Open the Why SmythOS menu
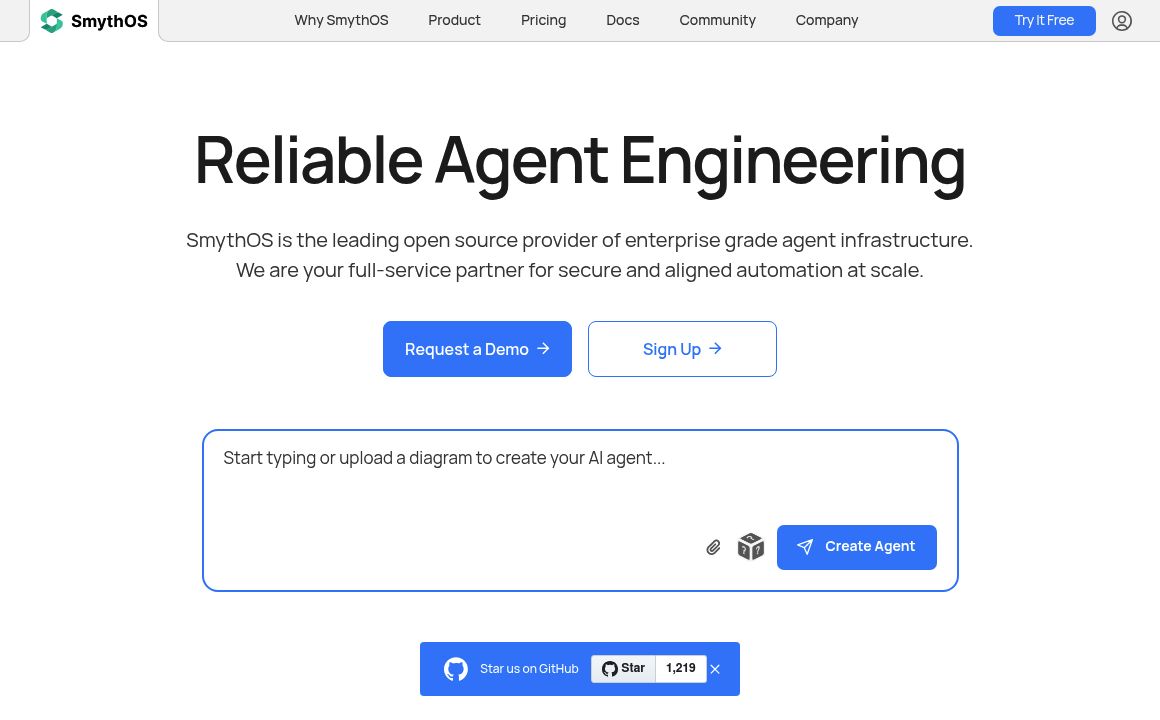1160x720 pixels. click(x=341, y=20)
